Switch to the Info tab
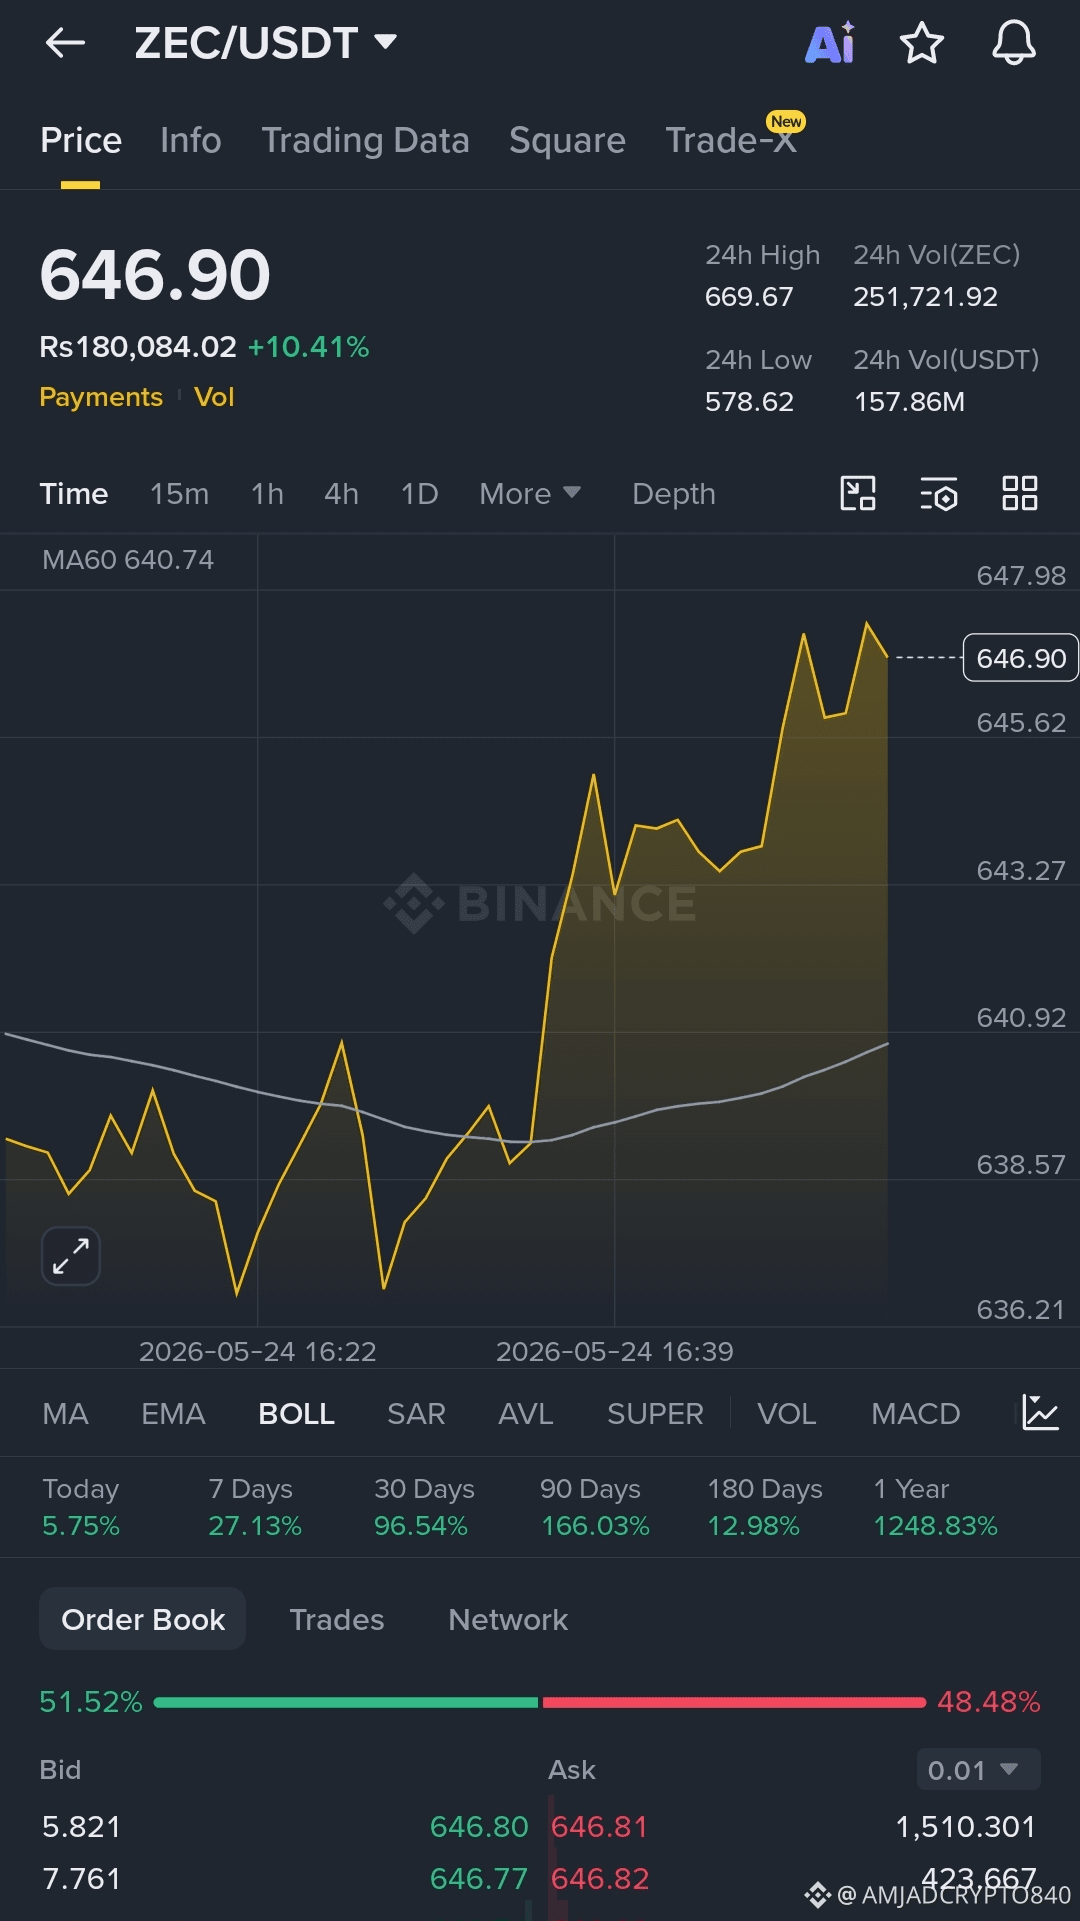 [191, 141]
